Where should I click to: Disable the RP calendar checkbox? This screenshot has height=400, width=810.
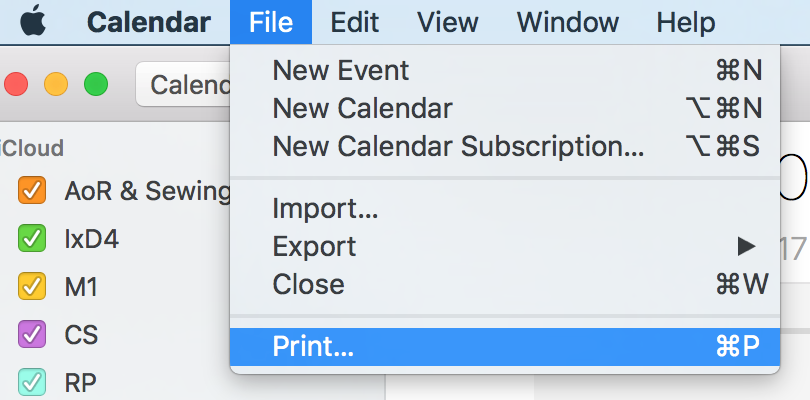32,381
